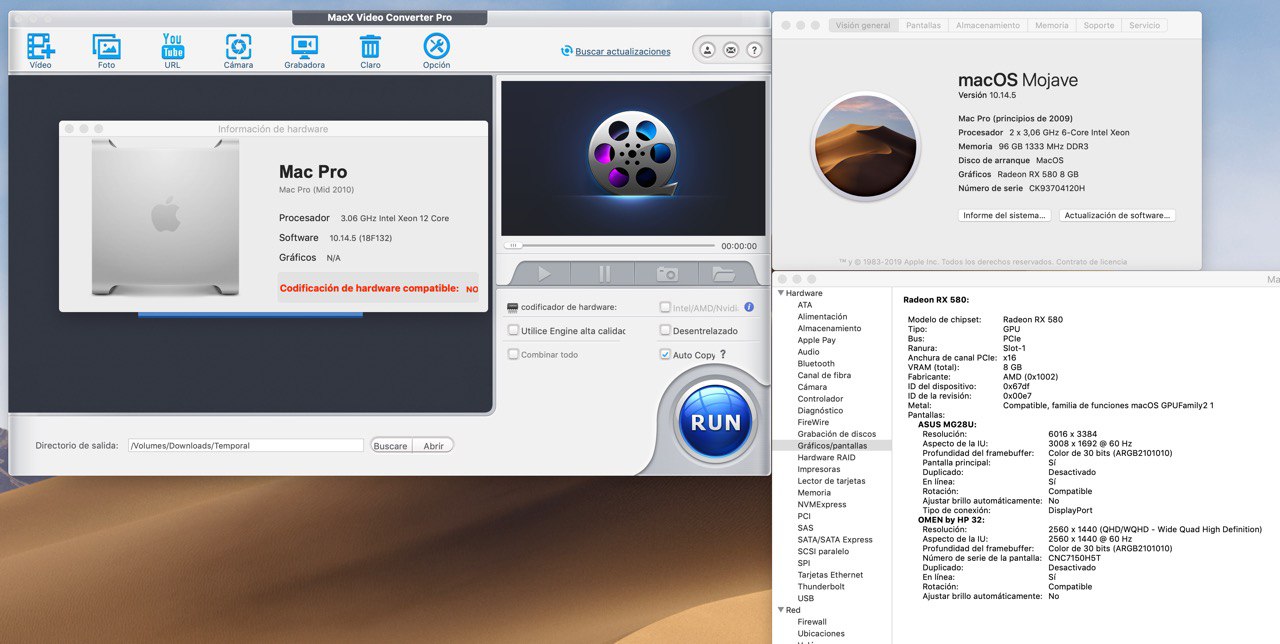Enable Intel/AMD/Nvidia hardware encoder checkbox
The width and height of the screenshot is (1280, 644).
(x=665, y=308)
